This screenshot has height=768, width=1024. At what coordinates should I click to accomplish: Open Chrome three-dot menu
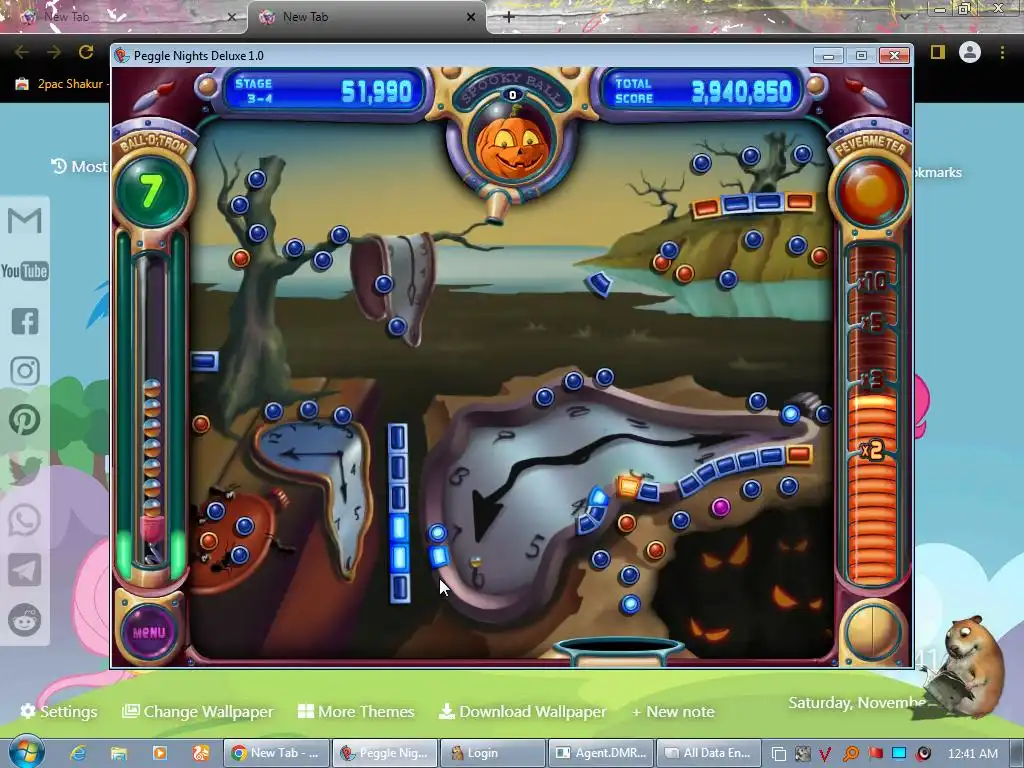click(1002, 52)
